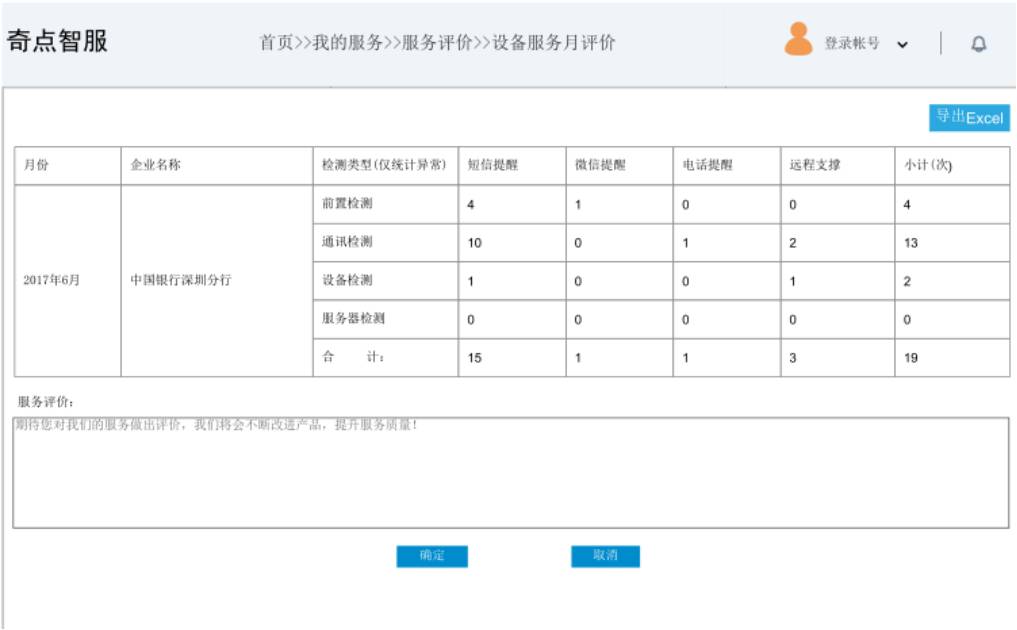Select 设备服务月评价 breadcrumb item
Screen dimensions: 1017x630
click(x=553, y=43)
